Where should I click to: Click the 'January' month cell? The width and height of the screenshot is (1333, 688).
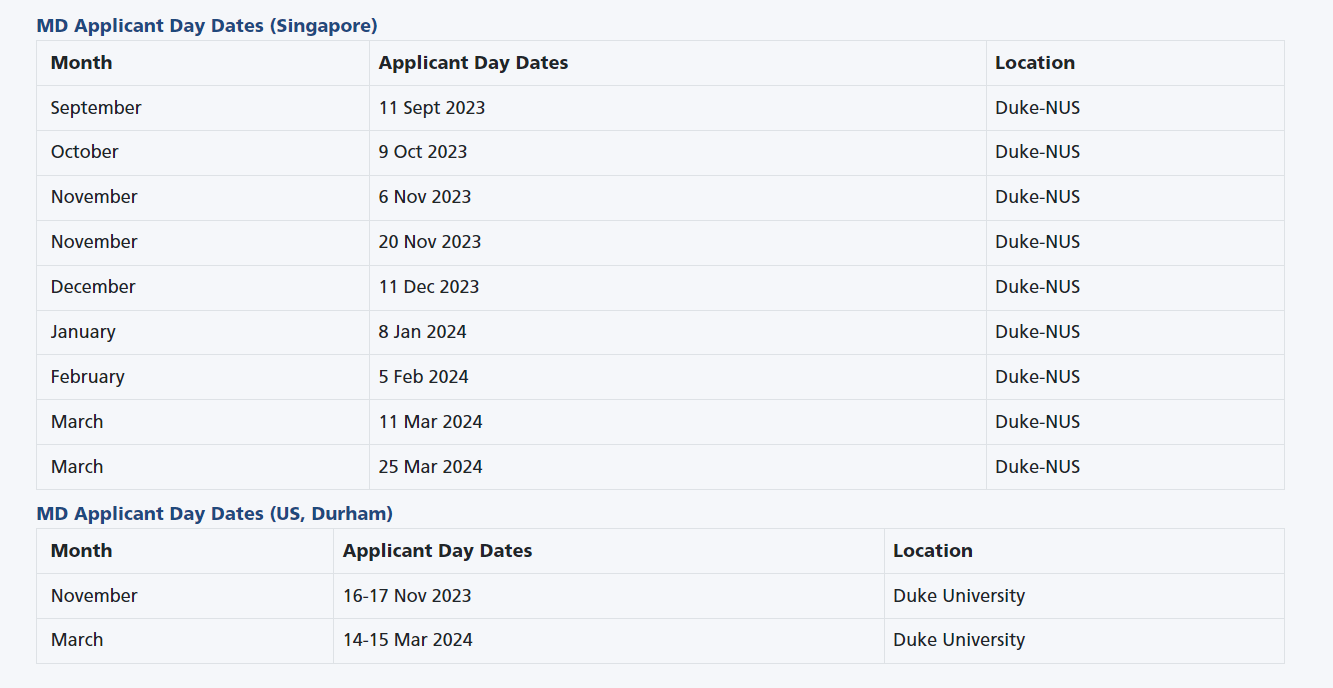click(x=83, y=332)
